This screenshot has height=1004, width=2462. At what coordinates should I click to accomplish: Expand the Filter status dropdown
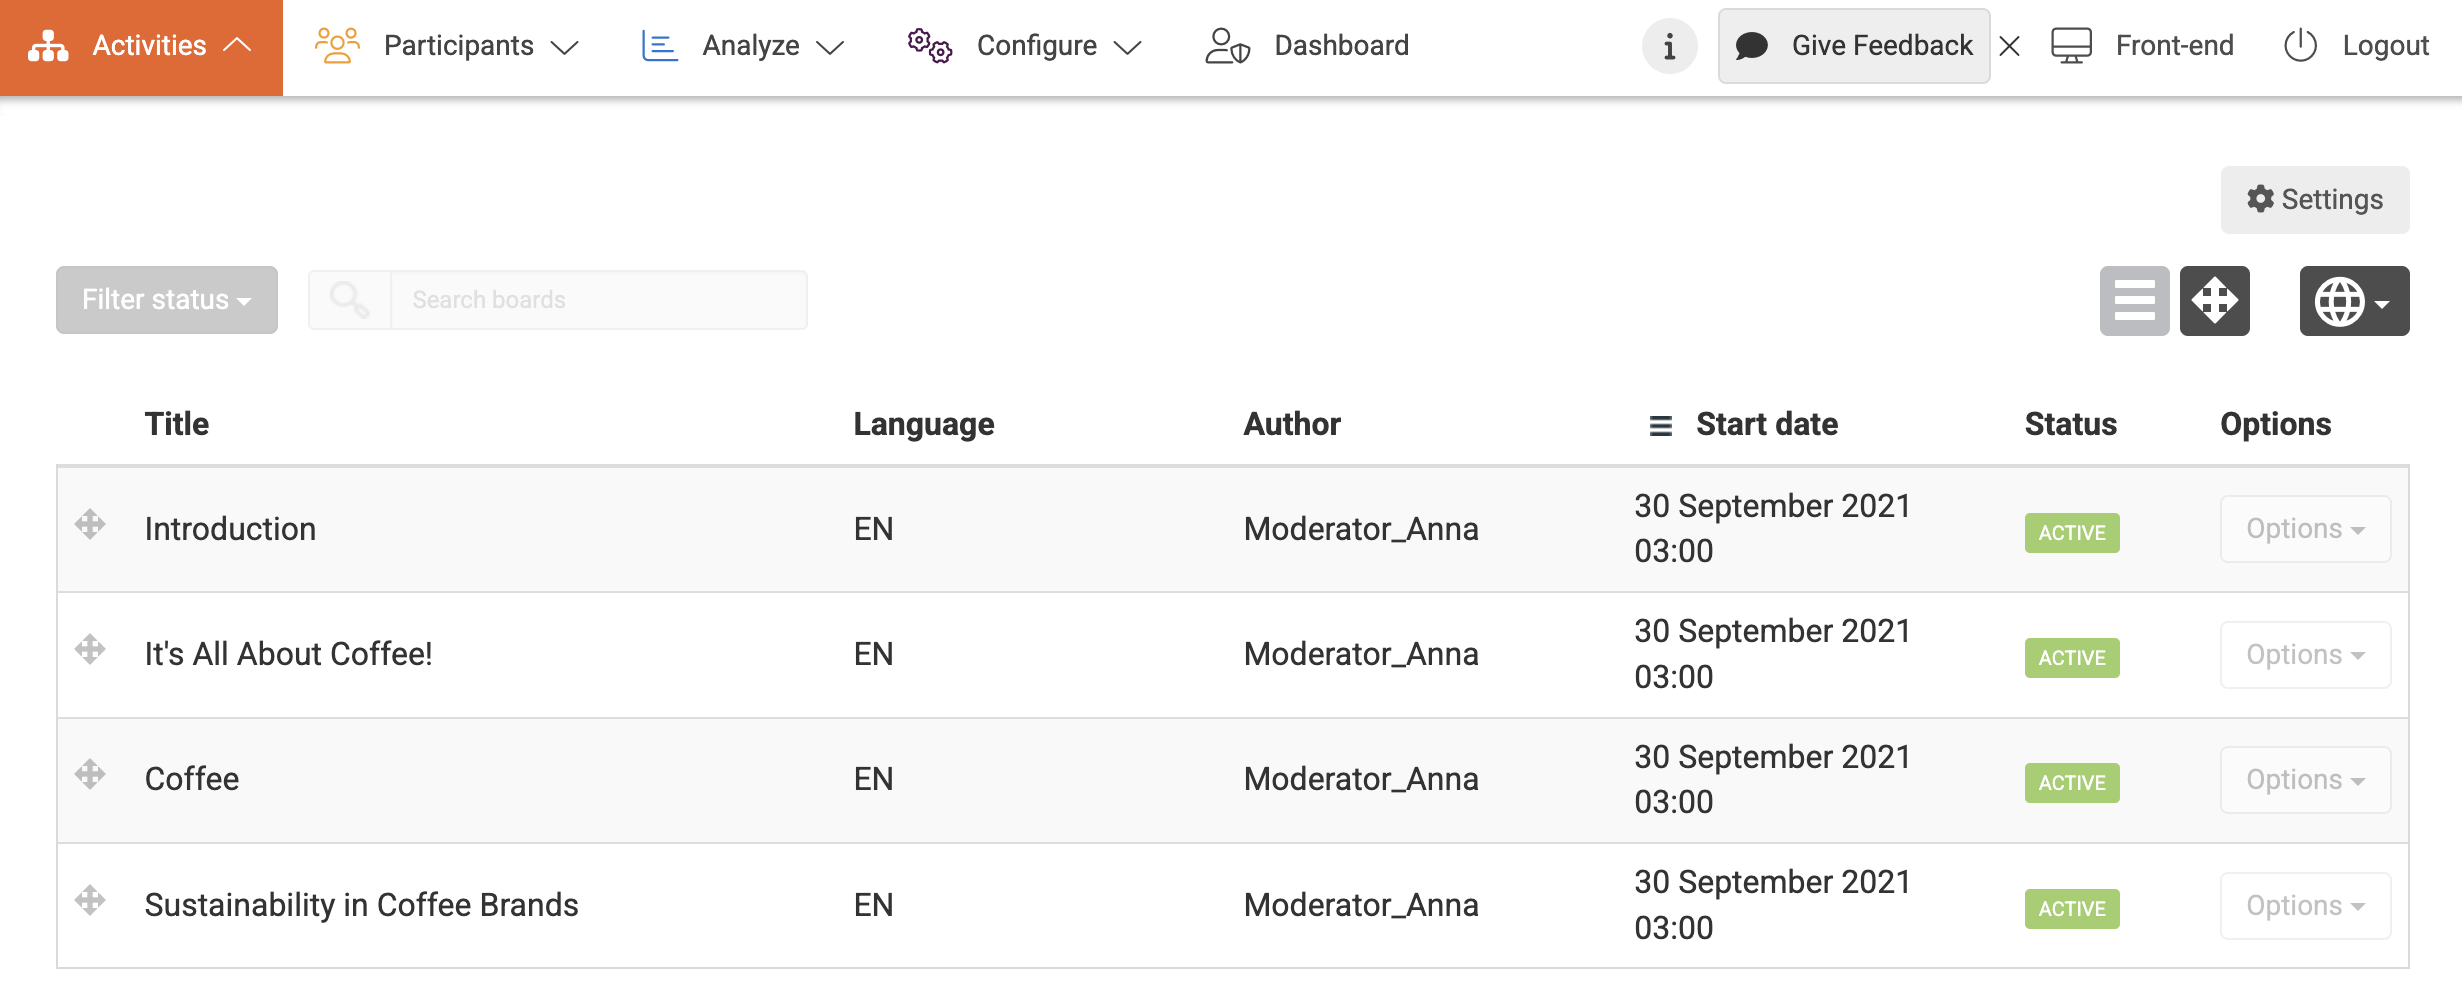point(167,300)
